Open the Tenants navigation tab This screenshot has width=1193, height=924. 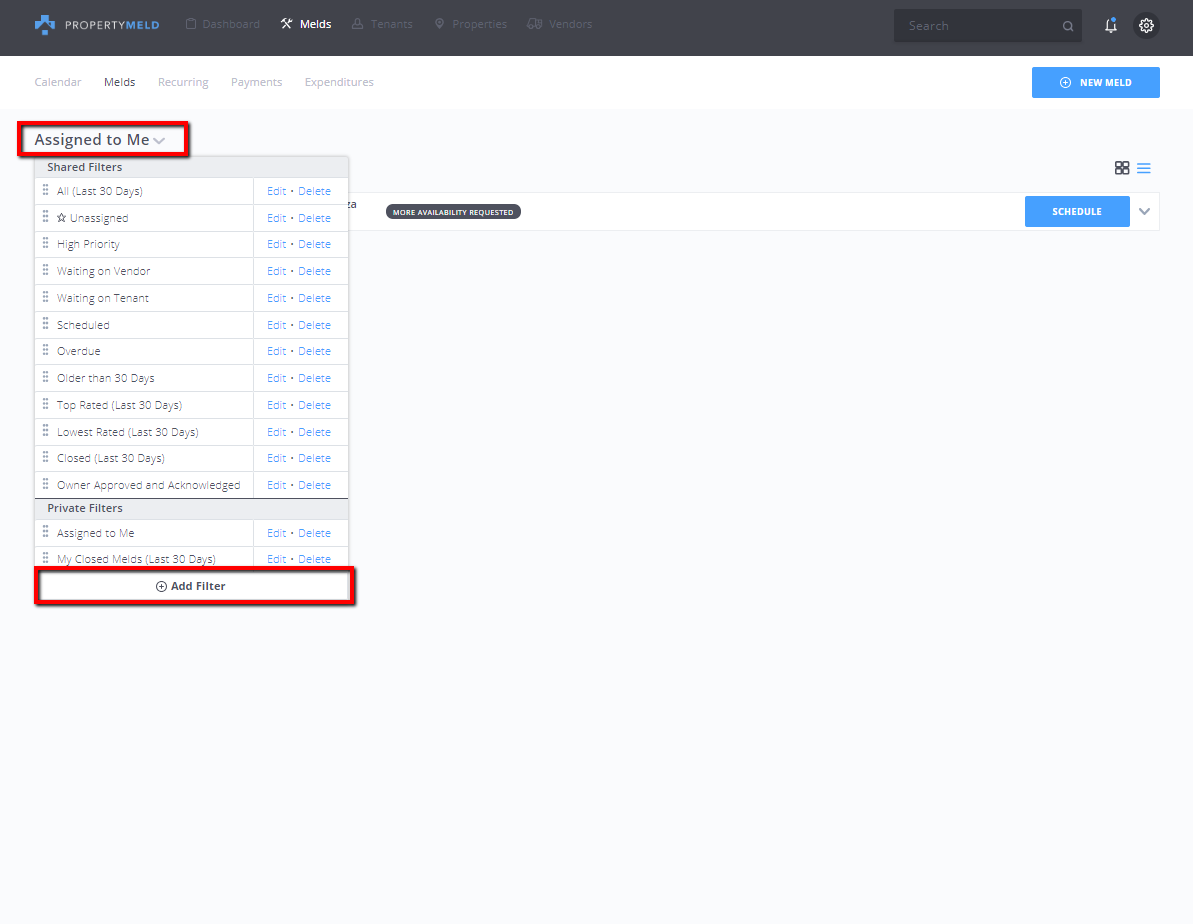pyautogui.click(x=382, y=24)
